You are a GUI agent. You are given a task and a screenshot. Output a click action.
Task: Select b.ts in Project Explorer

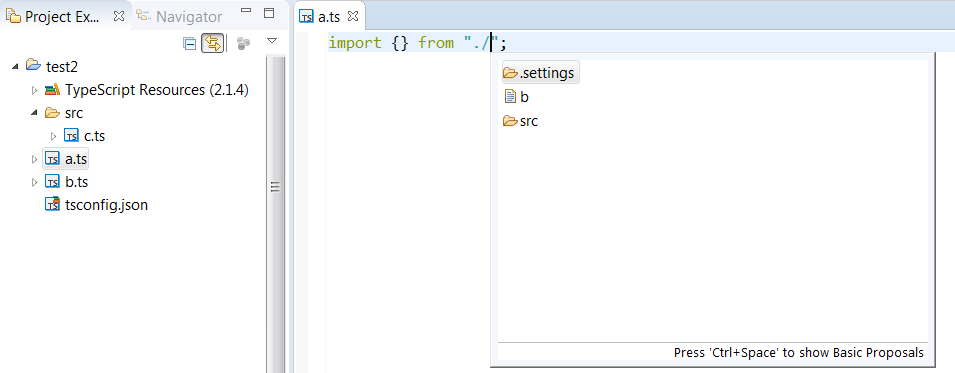pyautogui.click(x=77, y=182)
